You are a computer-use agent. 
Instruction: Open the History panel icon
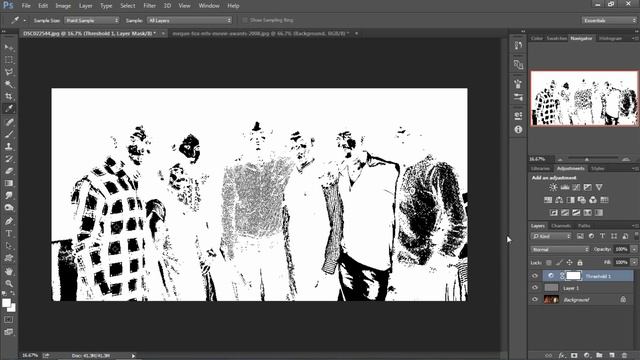518,45
